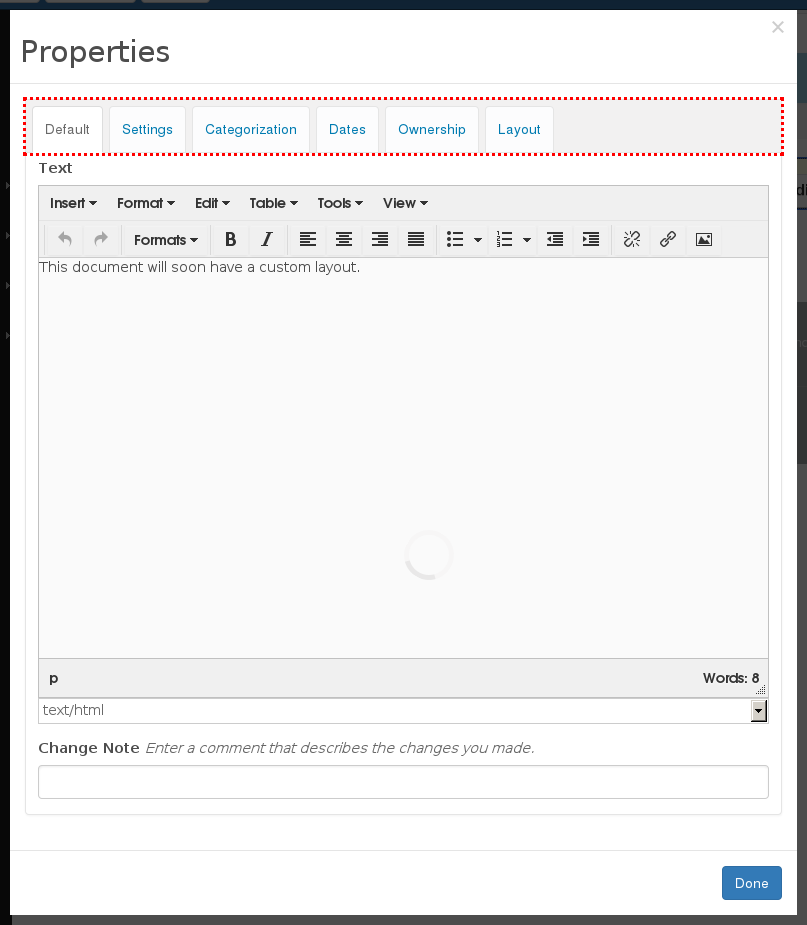
Task: Insert a bullet list
Action: click(x=455, y=239)
